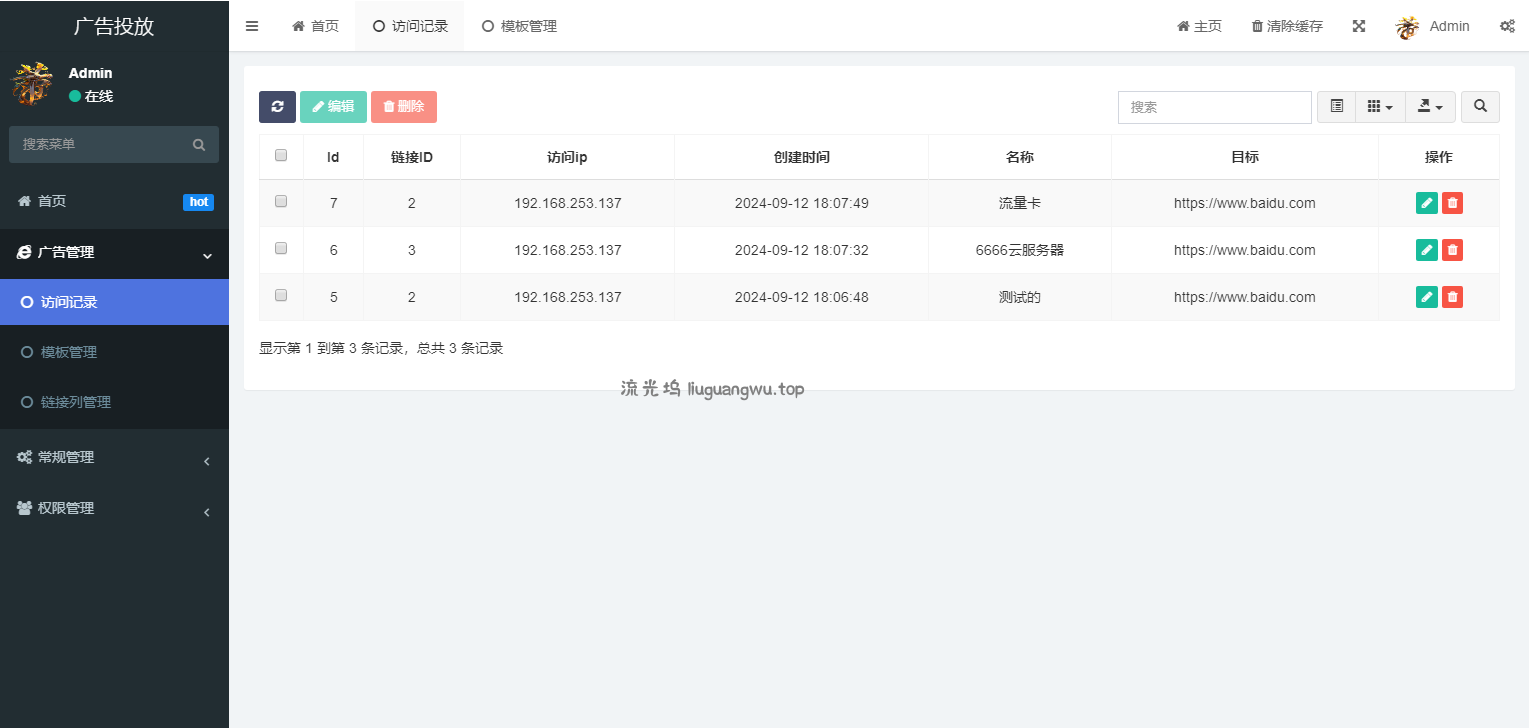Open the columns visibility dropdown
The image size is (1529, 728).
(x=1380, y=107)
